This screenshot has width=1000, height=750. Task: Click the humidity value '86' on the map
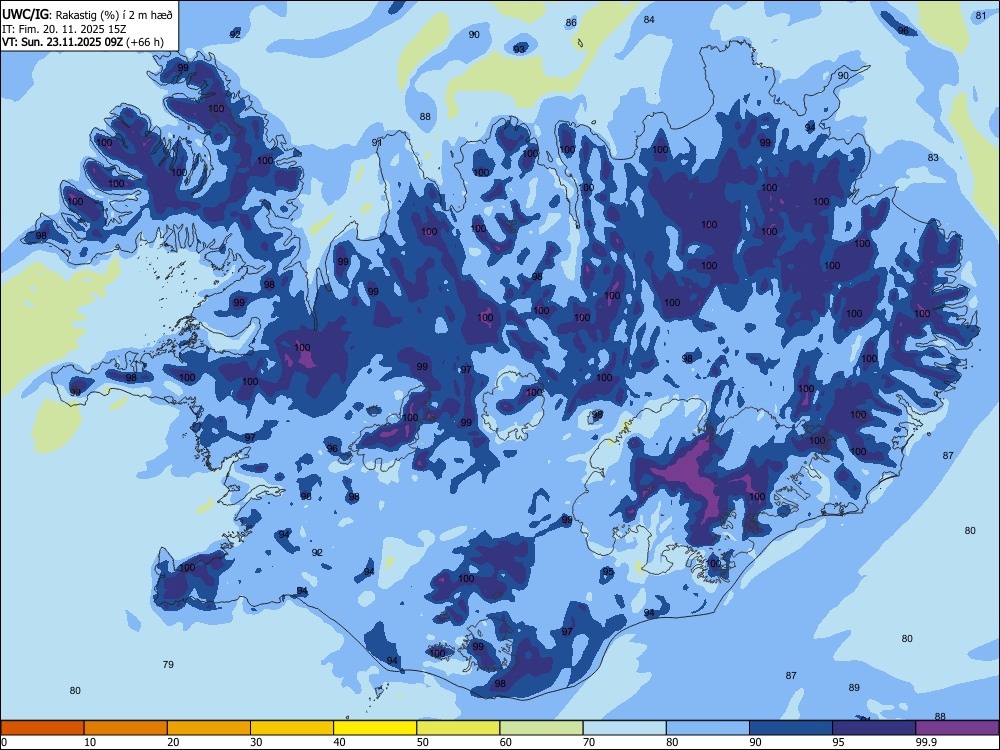coord(571,23)
